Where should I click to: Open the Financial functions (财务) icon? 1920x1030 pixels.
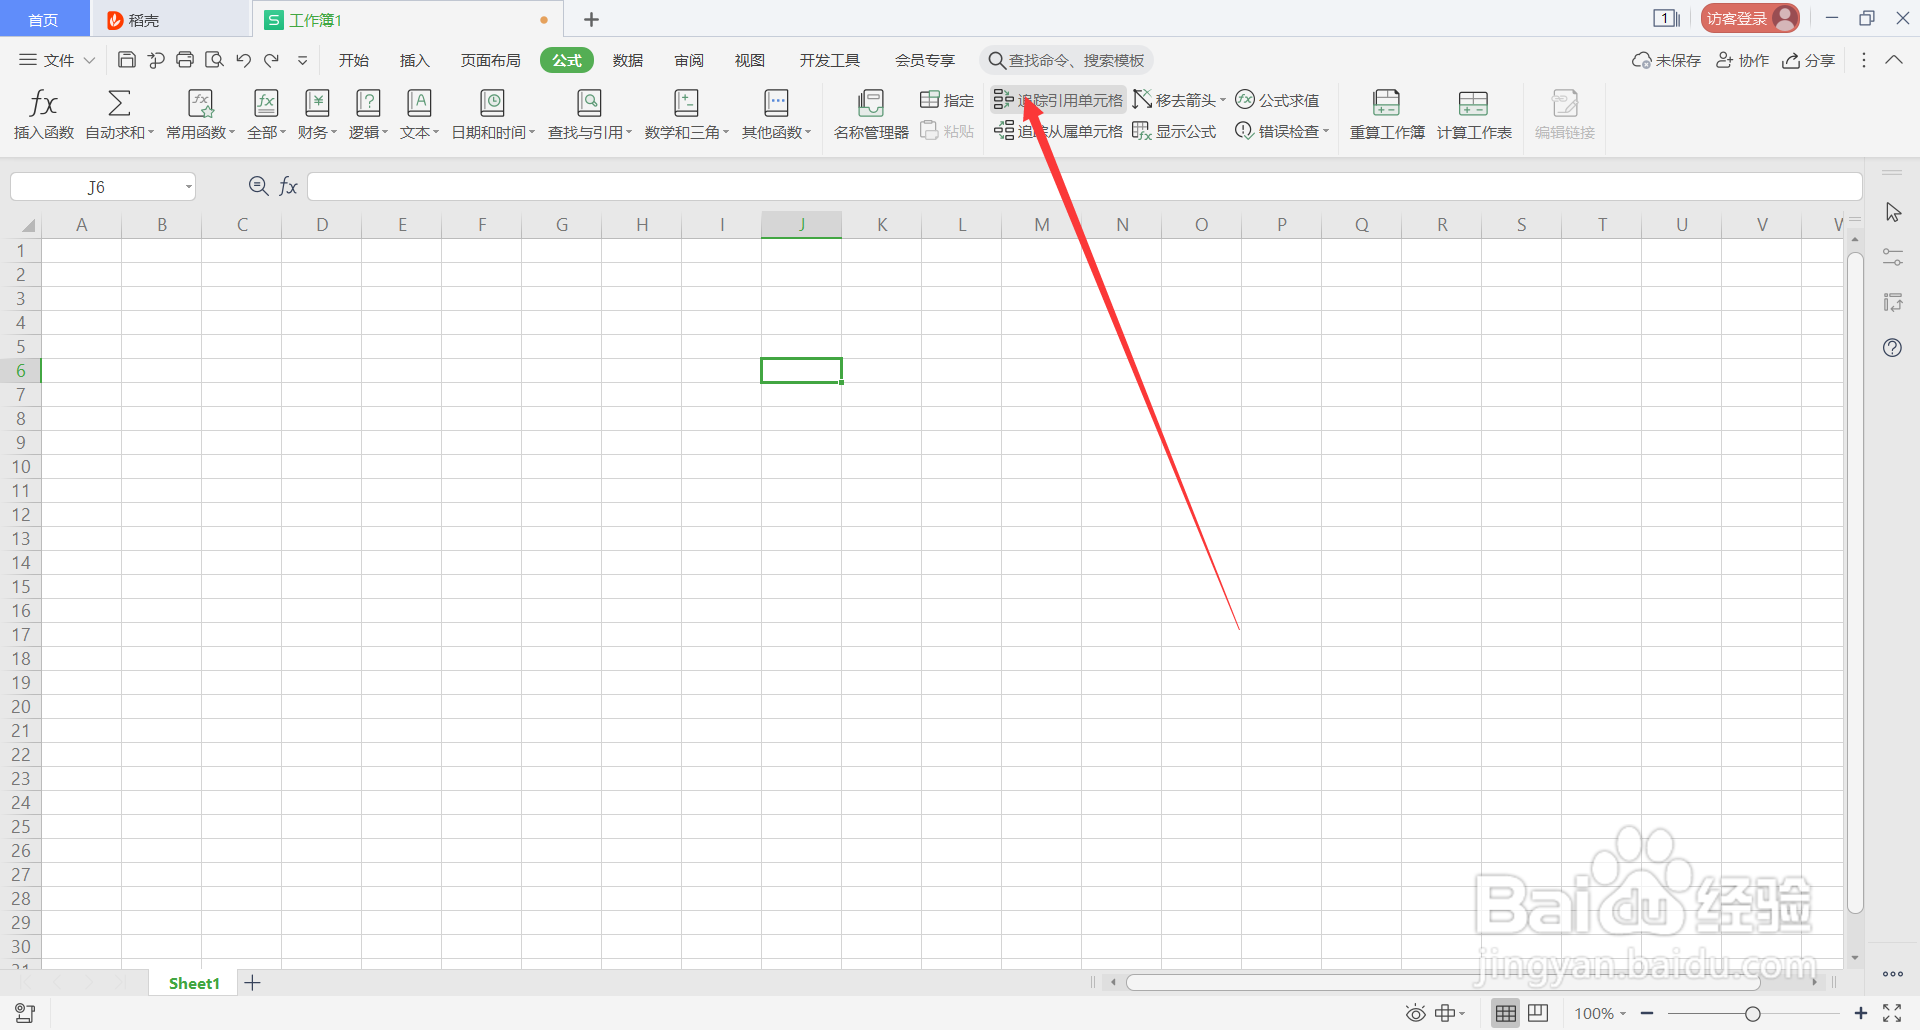[317, 102]
